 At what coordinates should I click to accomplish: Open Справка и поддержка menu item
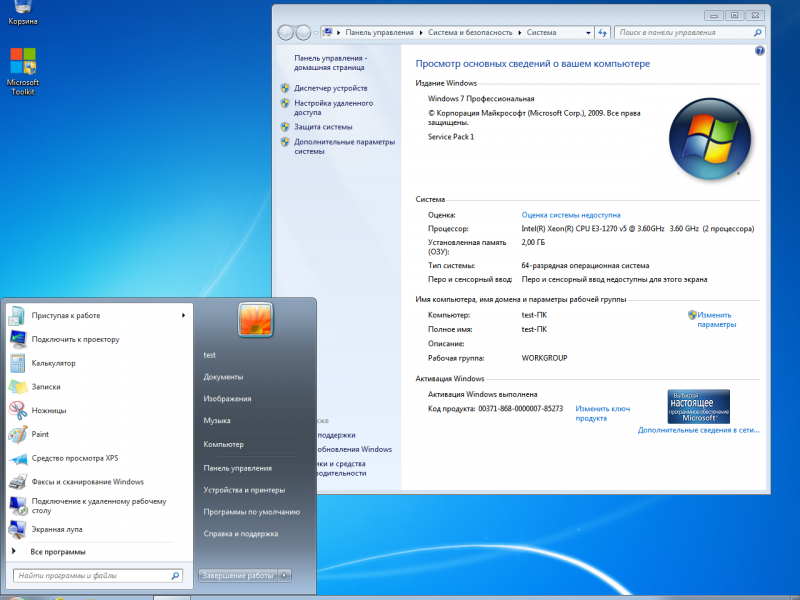pos(240,534)
